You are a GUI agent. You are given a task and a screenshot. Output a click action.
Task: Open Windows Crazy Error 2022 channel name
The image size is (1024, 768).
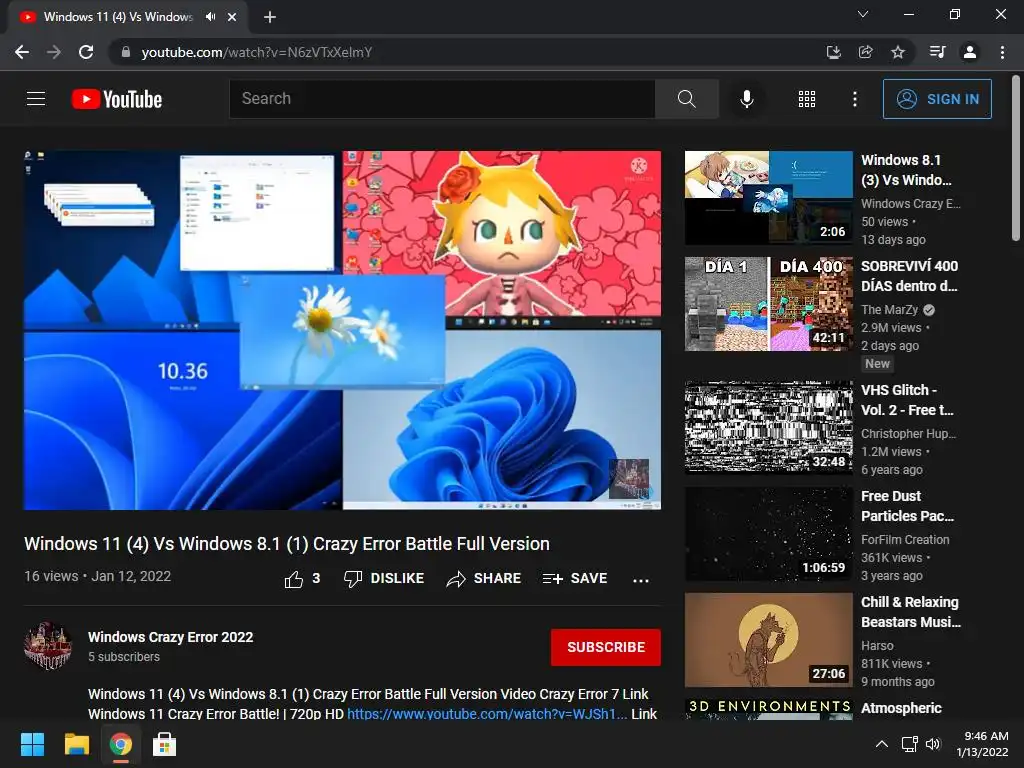(x=170, y=637)
